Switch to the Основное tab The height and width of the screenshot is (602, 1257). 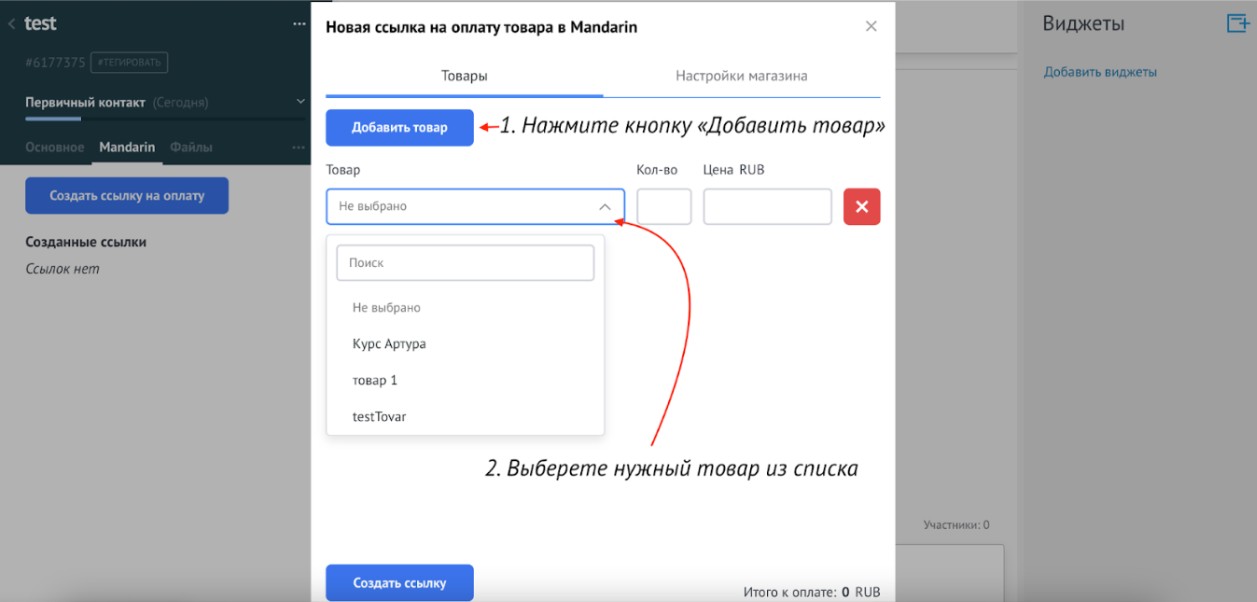(x=55, y=147)
